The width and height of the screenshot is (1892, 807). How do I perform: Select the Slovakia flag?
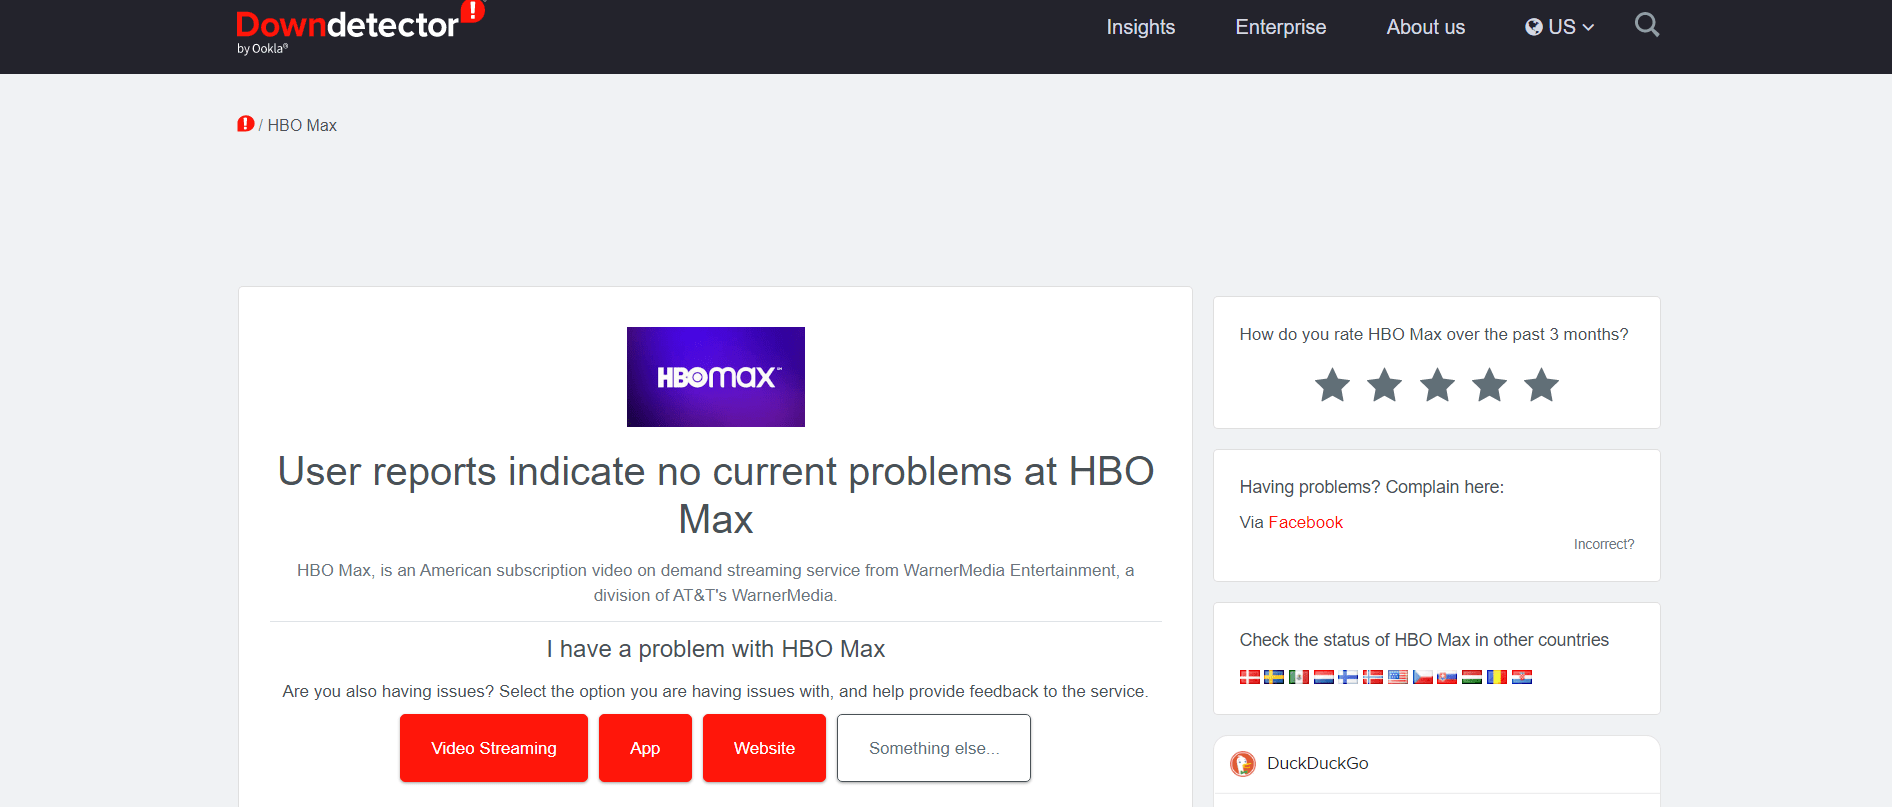point(1447,677)
